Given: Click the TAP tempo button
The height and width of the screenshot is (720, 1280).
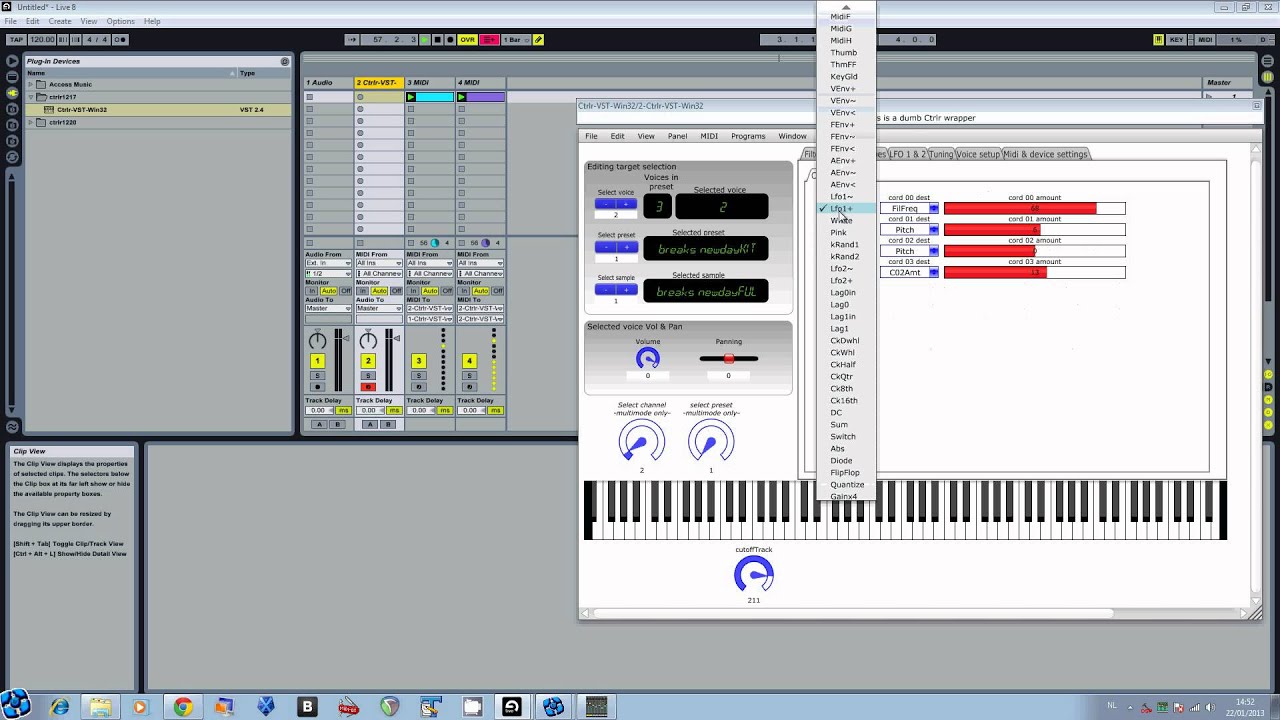Looking at the screenshot, I should click(x=16, y=40).
